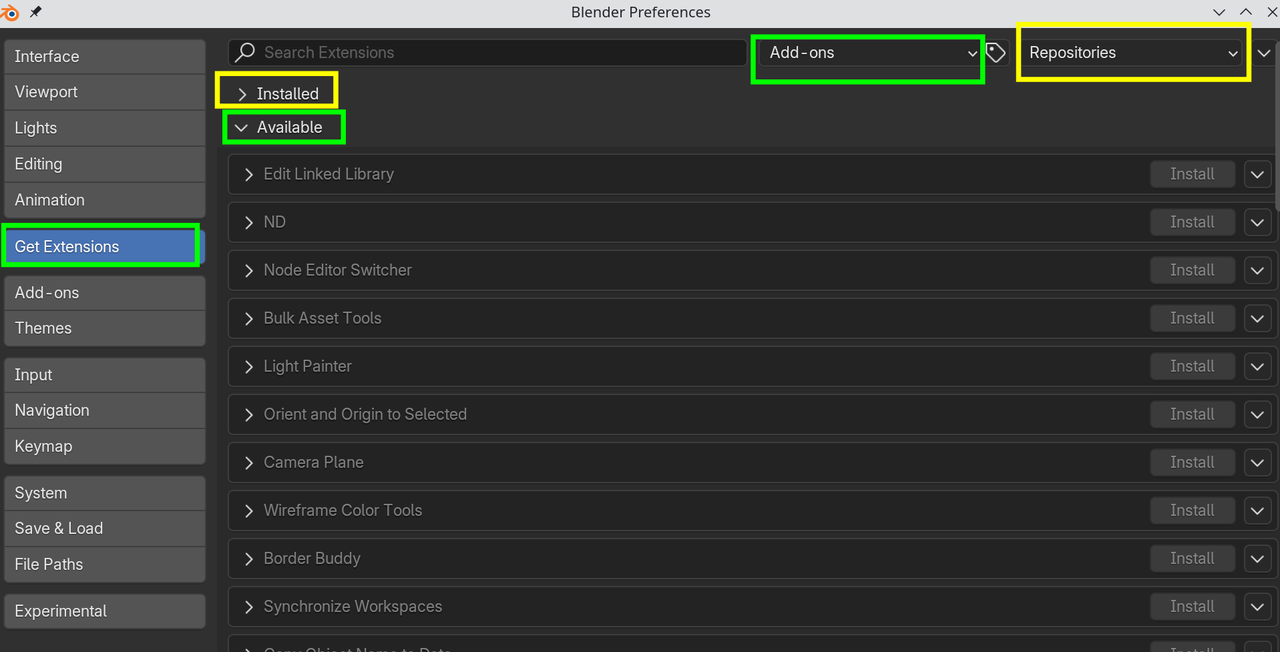Viewport: 1280px width, 652px height.
Task: Install Node Editor Switcher
Action: 1192,270
